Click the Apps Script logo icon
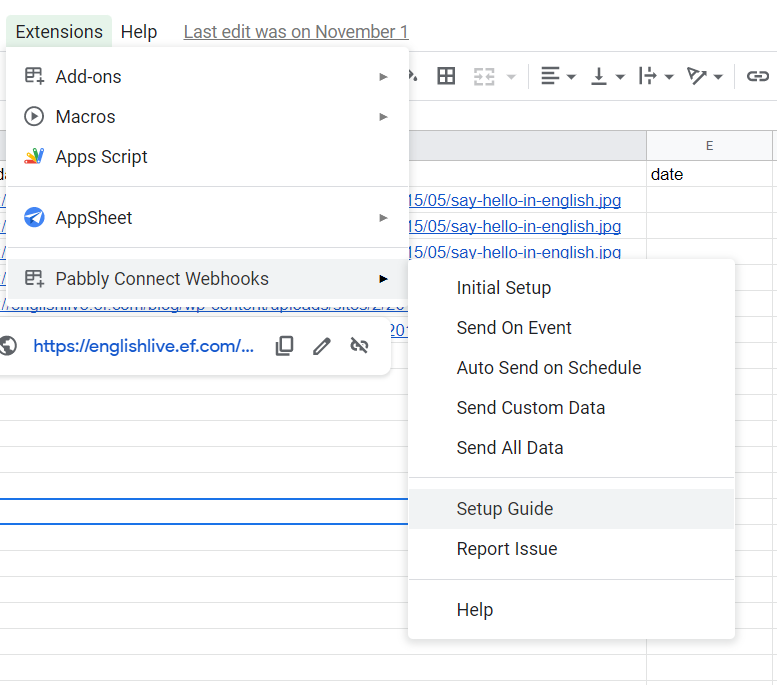777x685 pixels. 34,157
